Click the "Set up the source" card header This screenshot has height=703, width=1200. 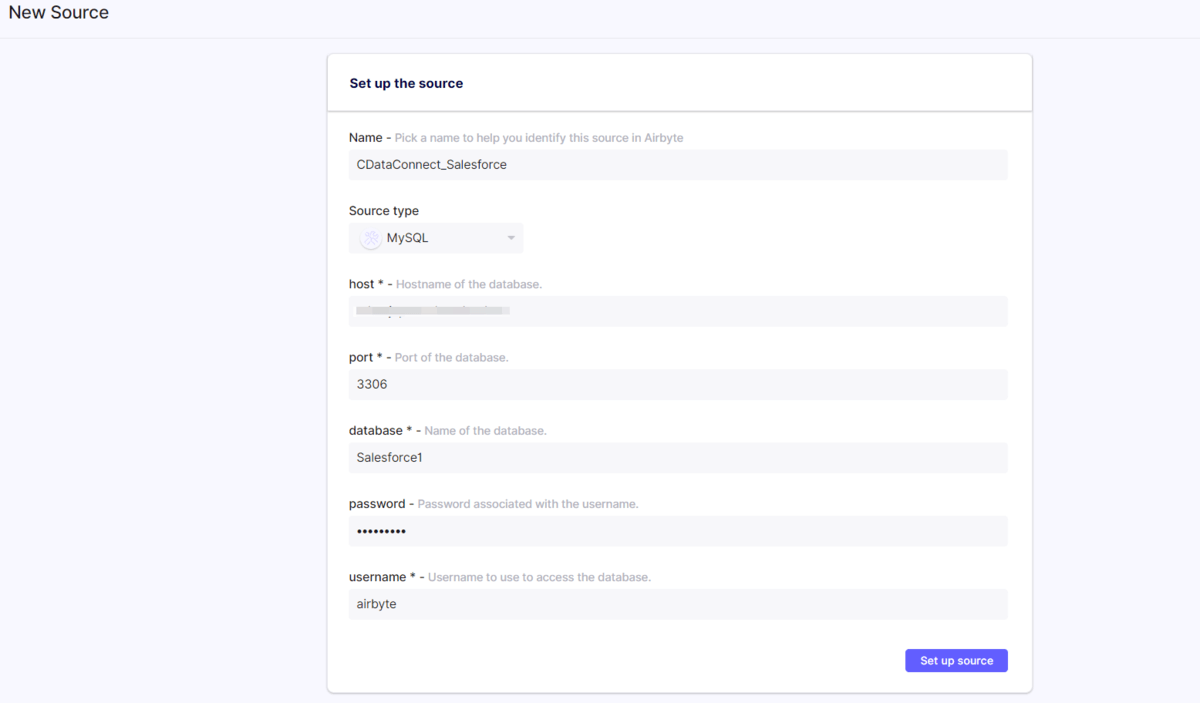406,83
